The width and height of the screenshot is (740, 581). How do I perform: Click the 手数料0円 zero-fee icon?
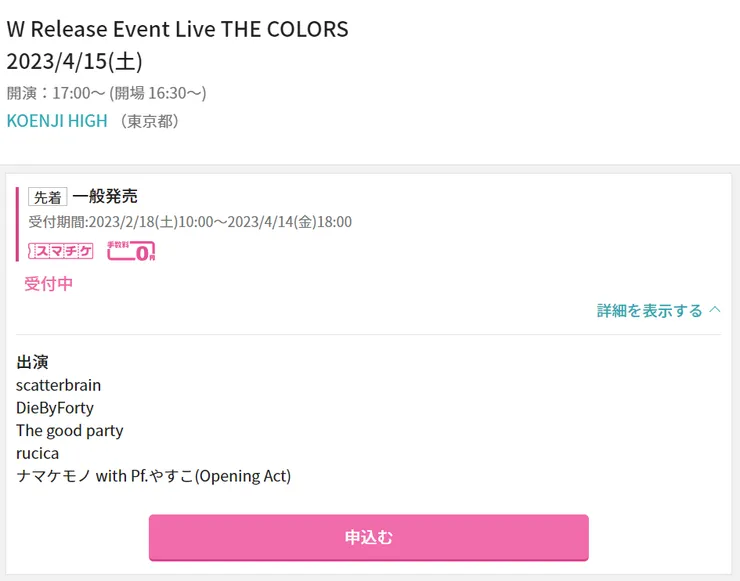point(131,251)
